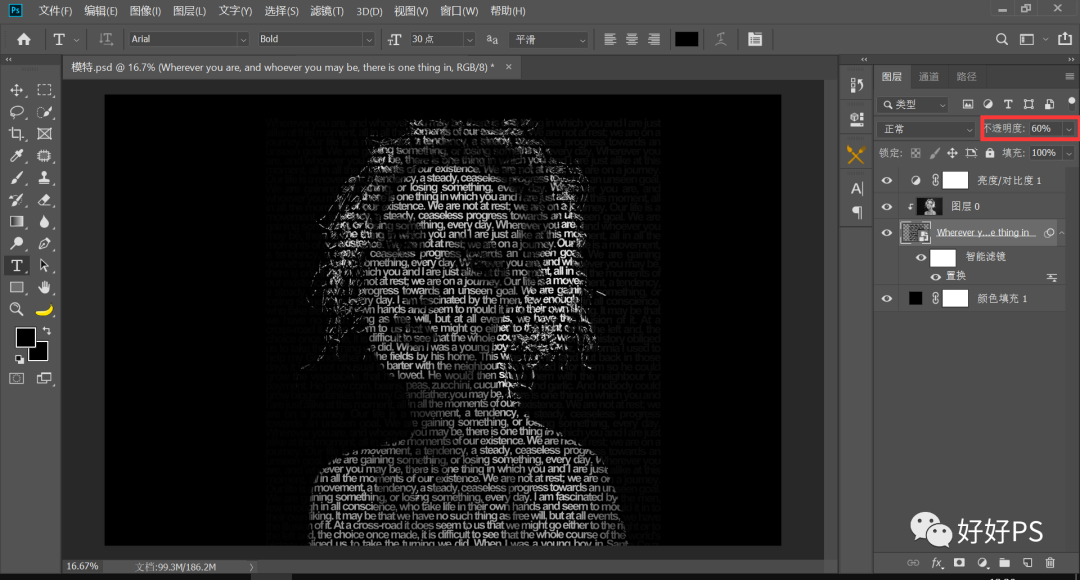
Task: Collapse smart filters on the Wherever layer
Action: pyautogui.click(x=1061, y=233)
